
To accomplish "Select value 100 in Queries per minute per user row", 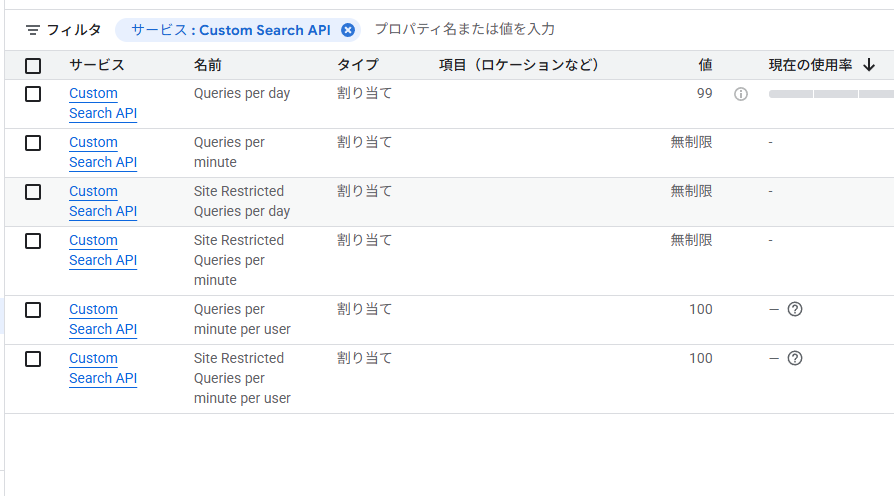I will [x=701, y=309].
